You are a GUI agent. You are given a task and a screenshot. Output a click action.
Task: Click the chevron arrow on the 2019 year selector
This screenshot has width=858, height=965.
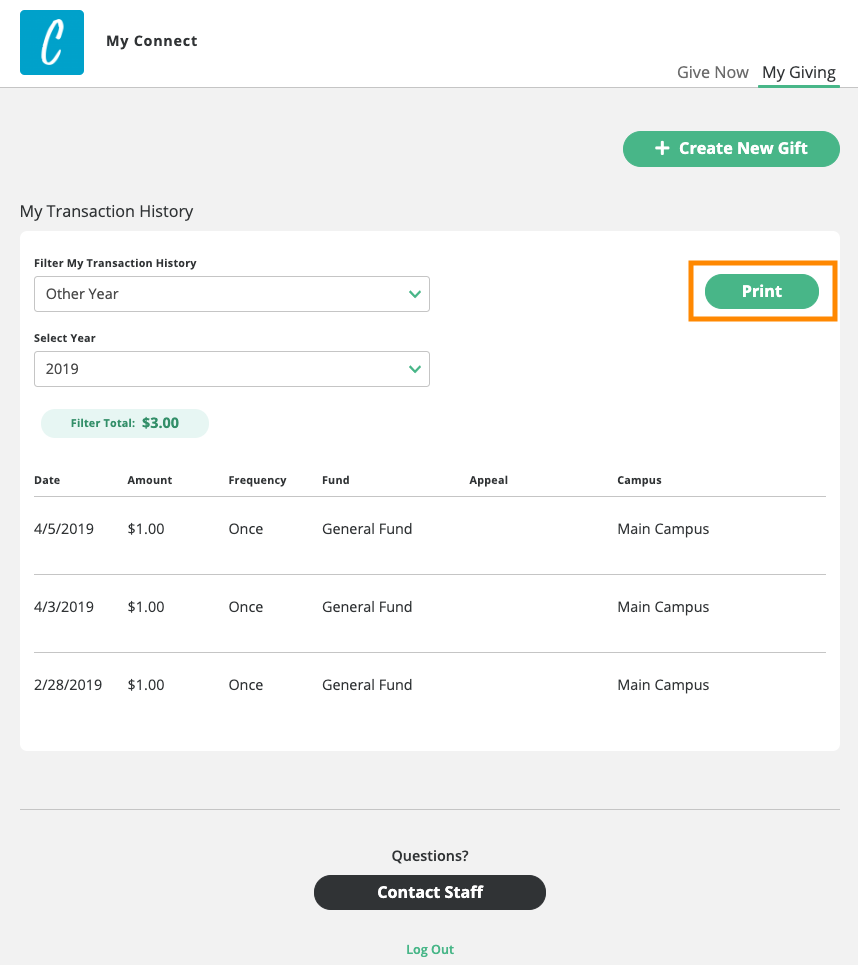click(415, 369)
